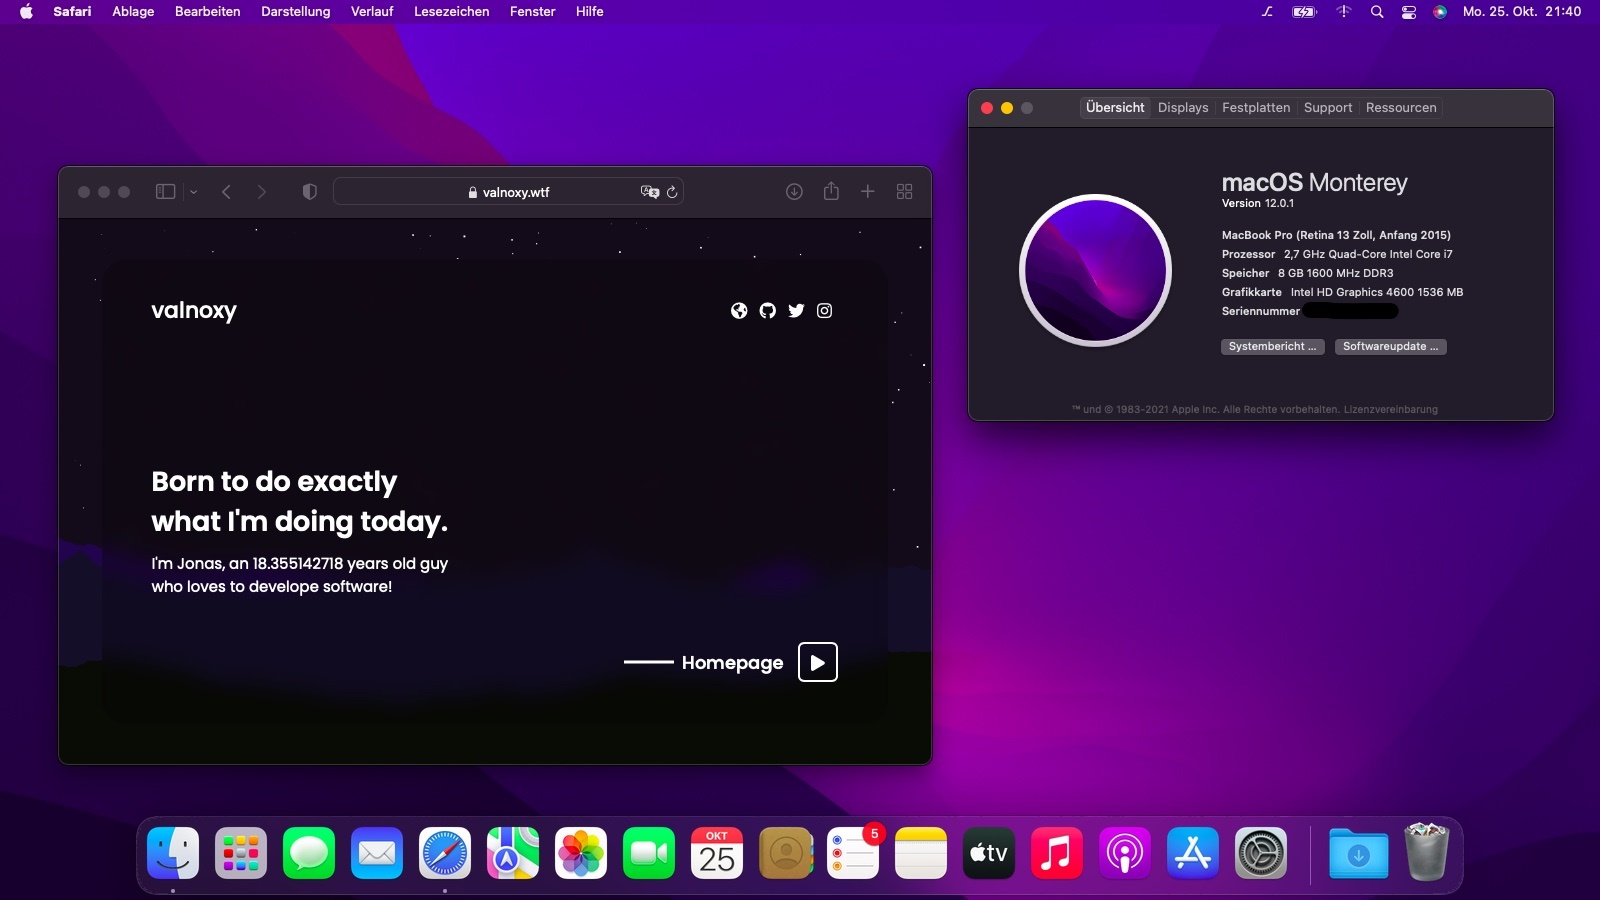This screenshot has height=900, width=1600.
Task: Open Reminders with badge 5 in Dock
Action: click(853, 853)
